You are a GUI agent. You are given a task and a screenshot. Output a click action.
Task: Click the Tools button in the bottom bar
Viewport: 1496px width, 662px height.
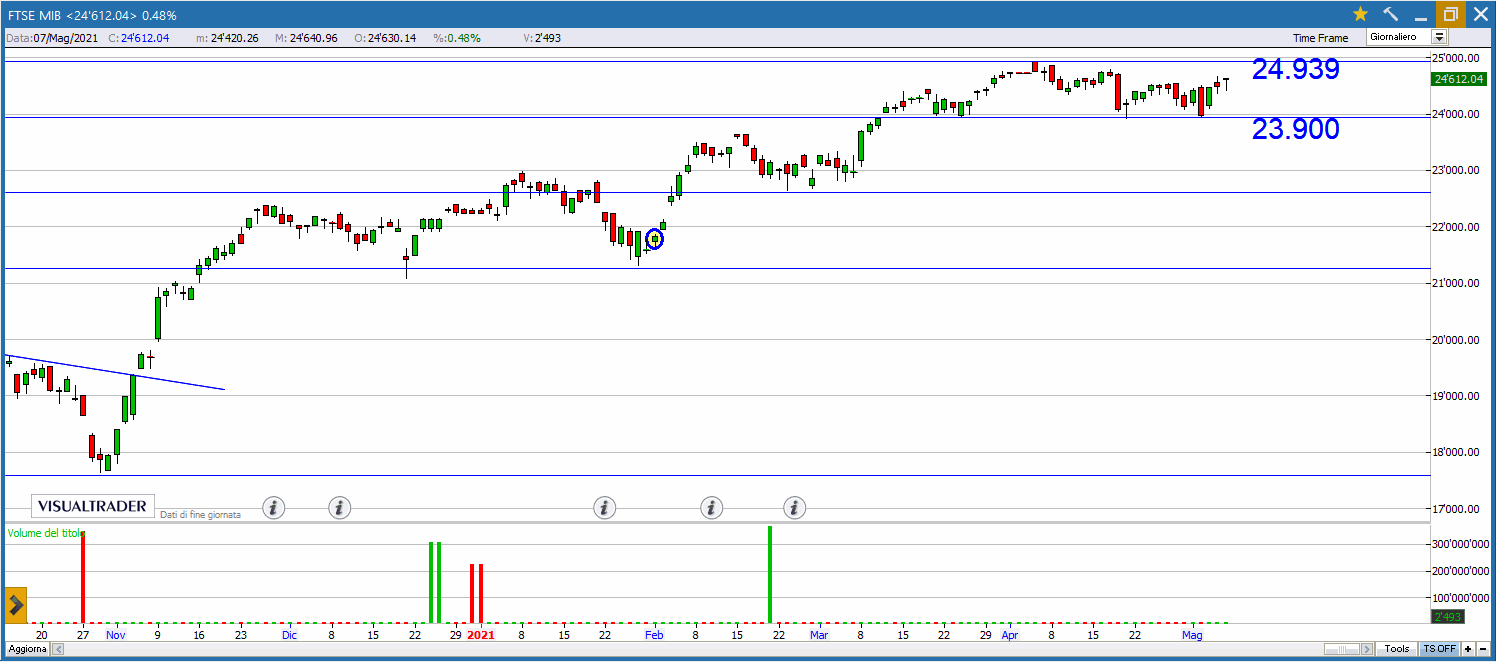coord(1397,649)
